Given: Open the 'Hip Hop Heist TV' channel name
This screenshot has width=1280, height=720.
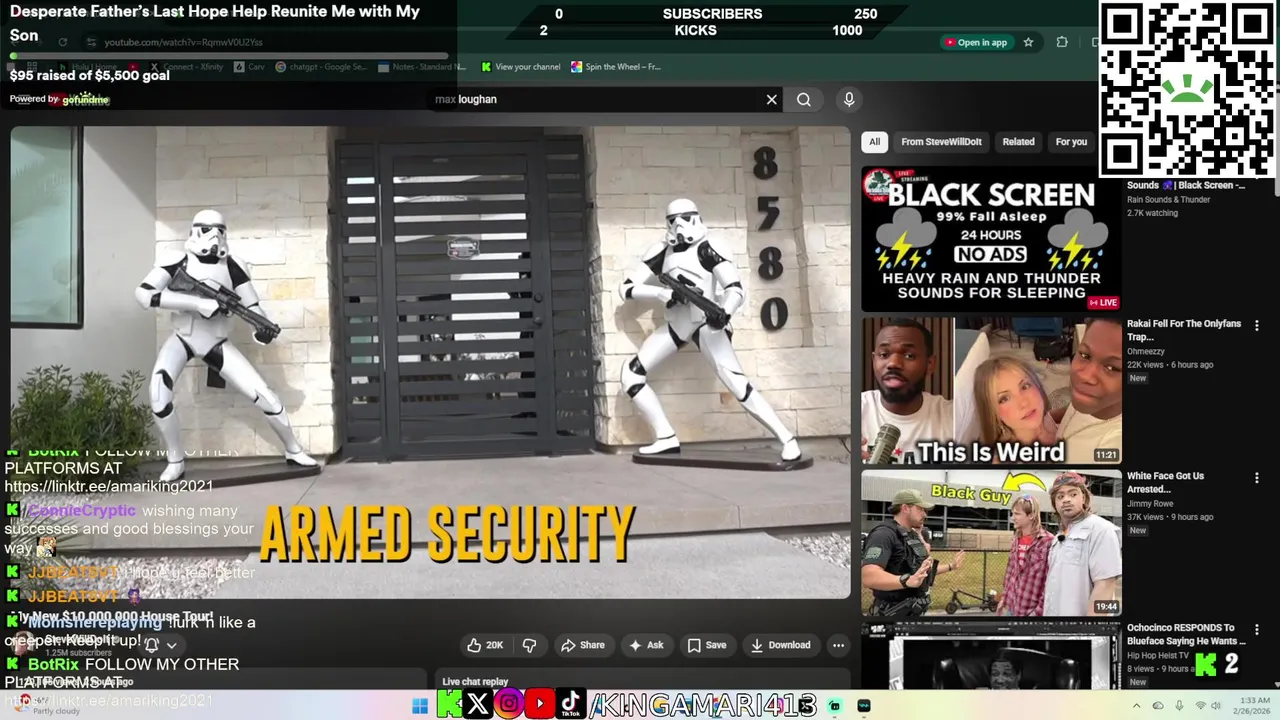Looking at the screenshot, I should pyautogui.click(x=1158, y=655).
